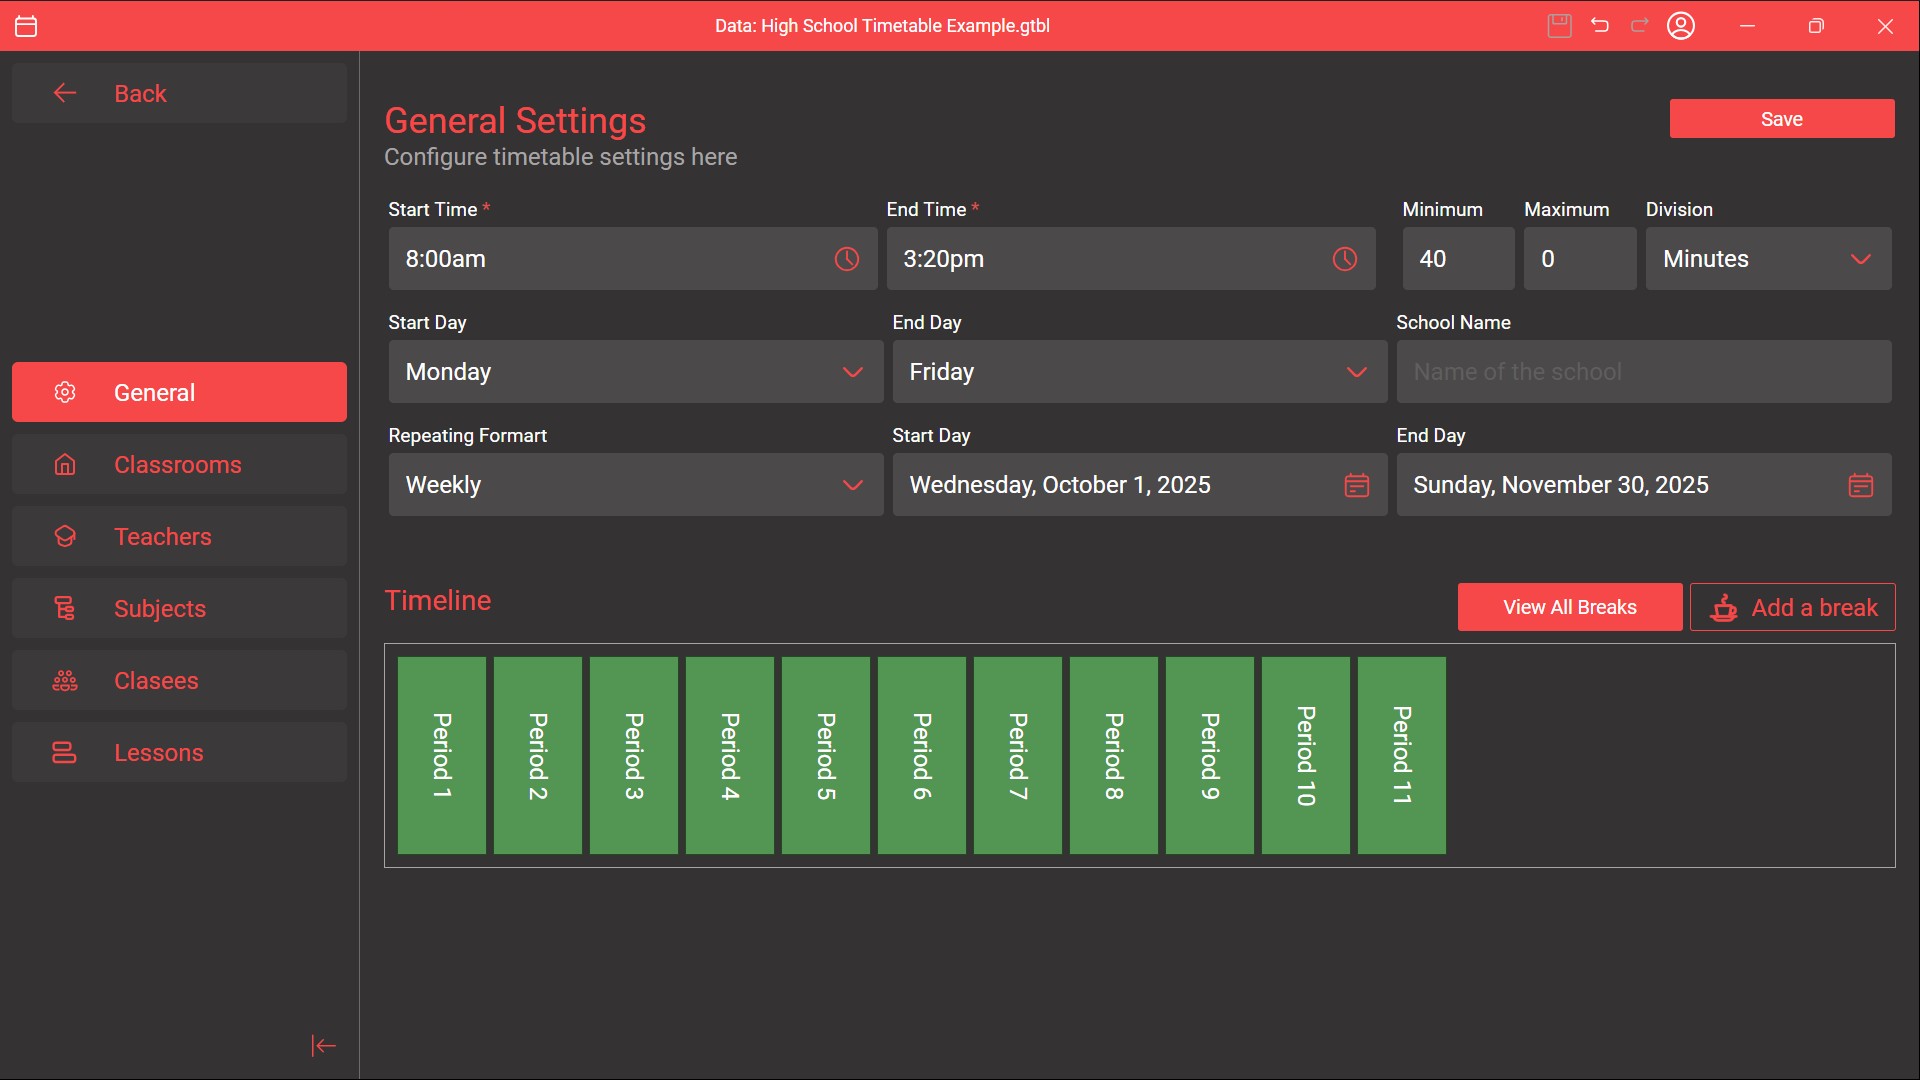
Task: Click the redo arrow icon
Action: (x=1640, y=26)
